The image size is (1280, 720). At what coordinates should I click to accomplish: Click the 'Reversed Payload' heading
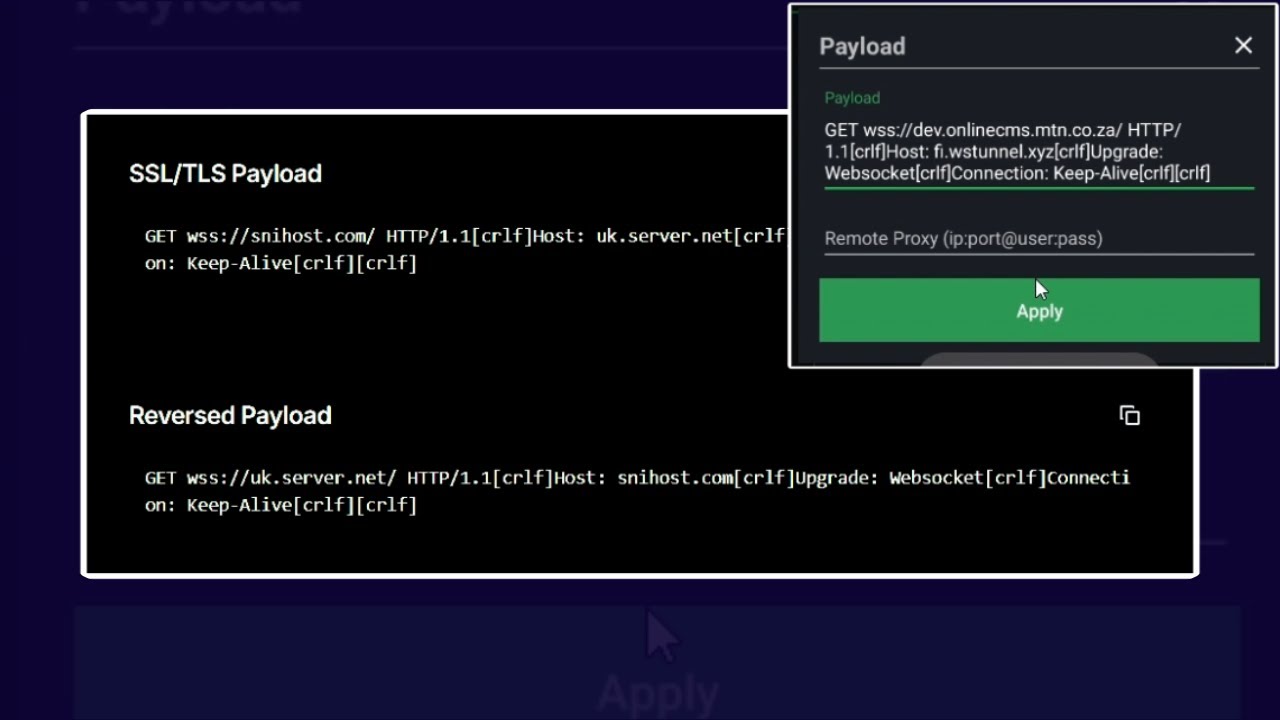coord(230,415)
